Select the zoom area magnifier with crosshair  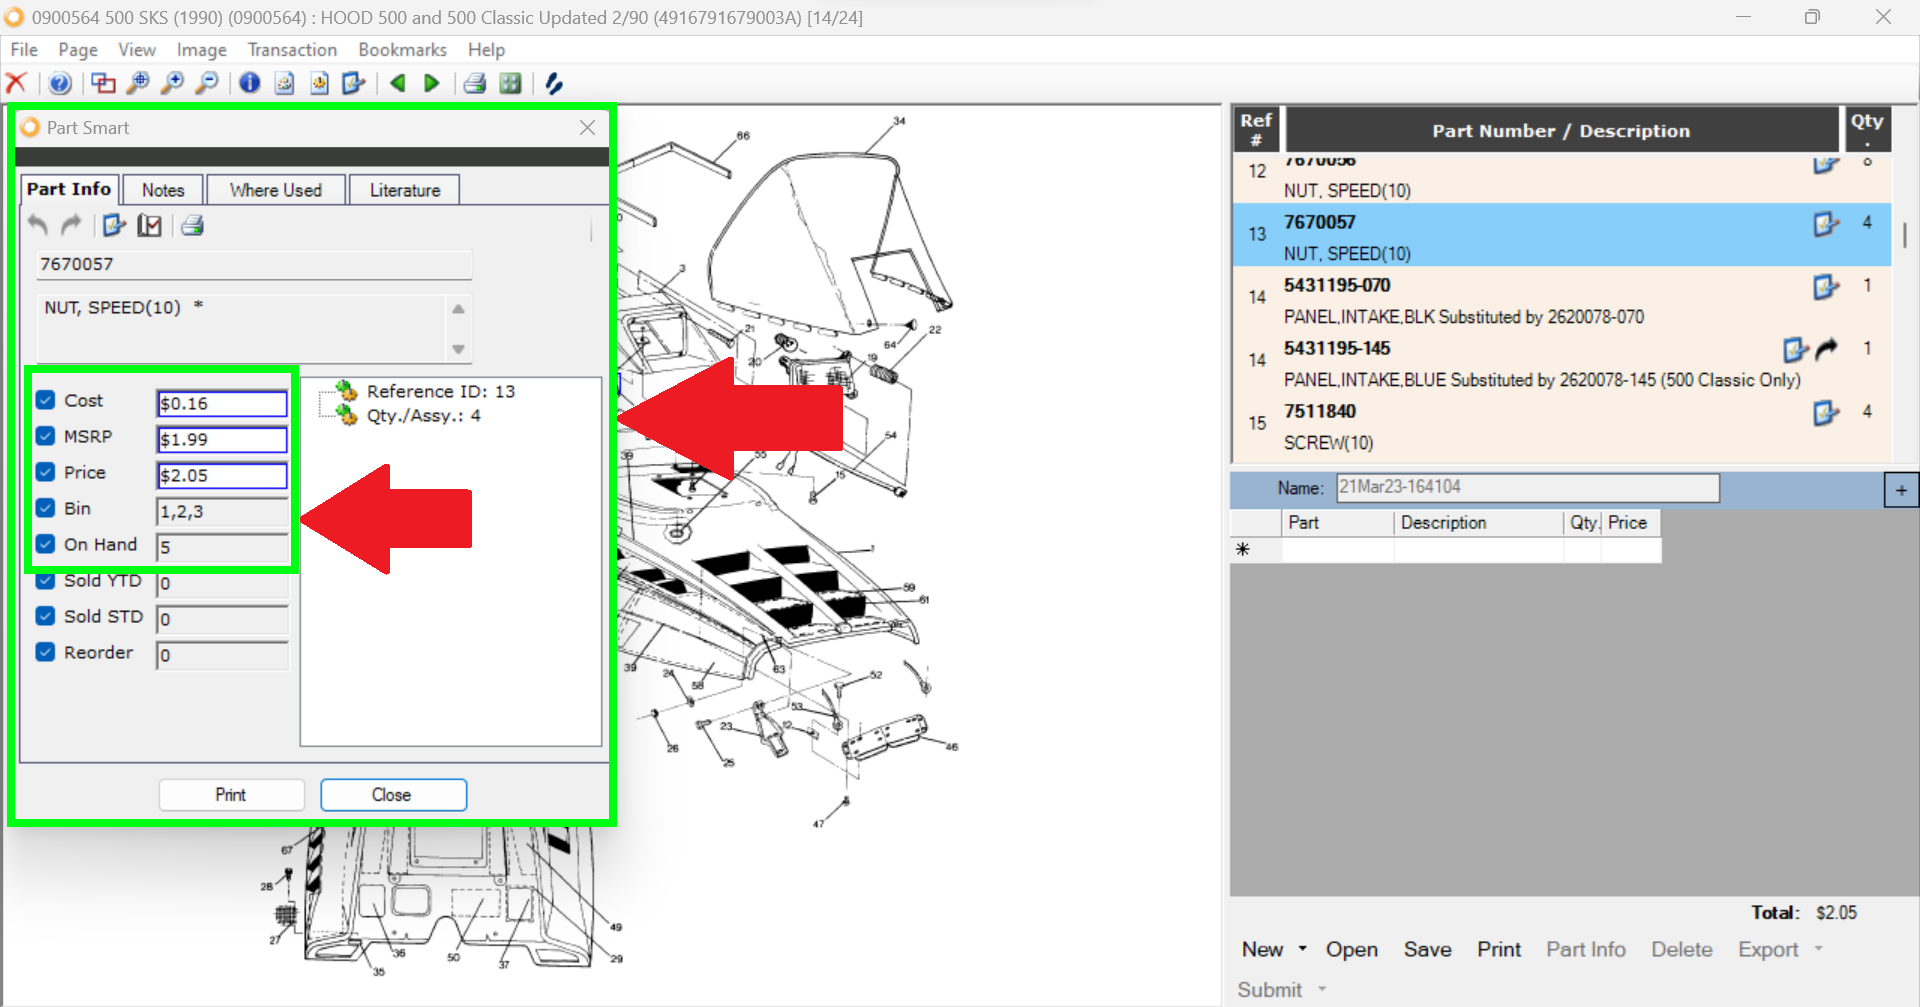(138, 83)
